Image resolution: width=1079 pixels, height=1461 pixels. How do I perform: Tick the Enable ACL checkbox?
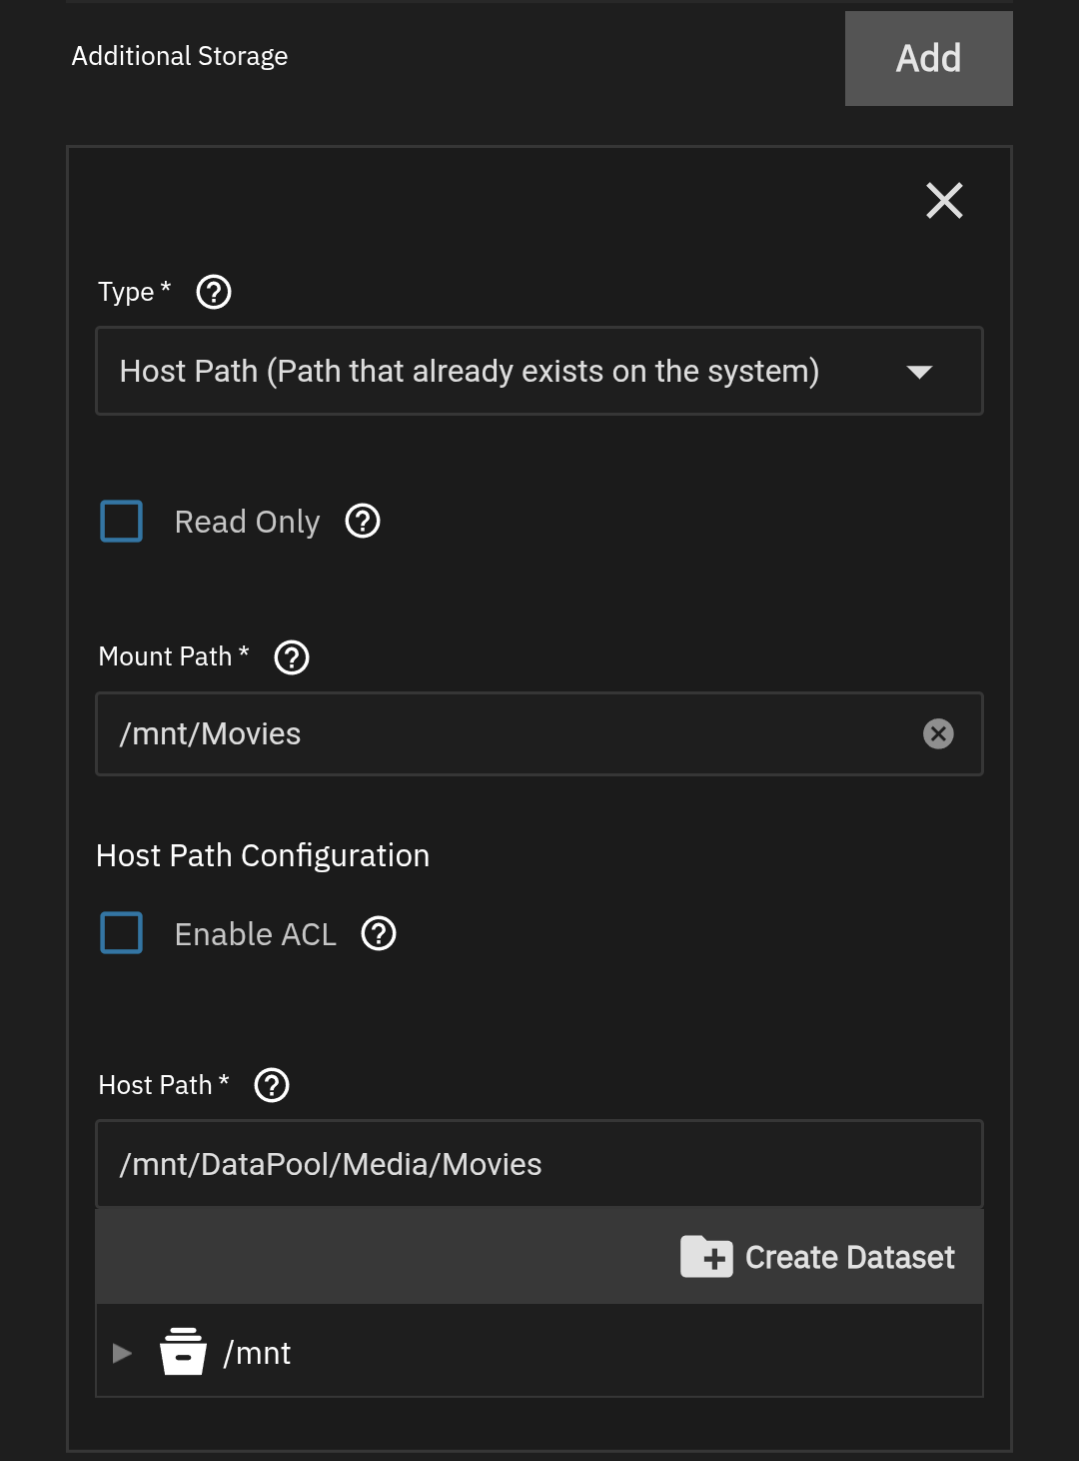pos(122,933)
